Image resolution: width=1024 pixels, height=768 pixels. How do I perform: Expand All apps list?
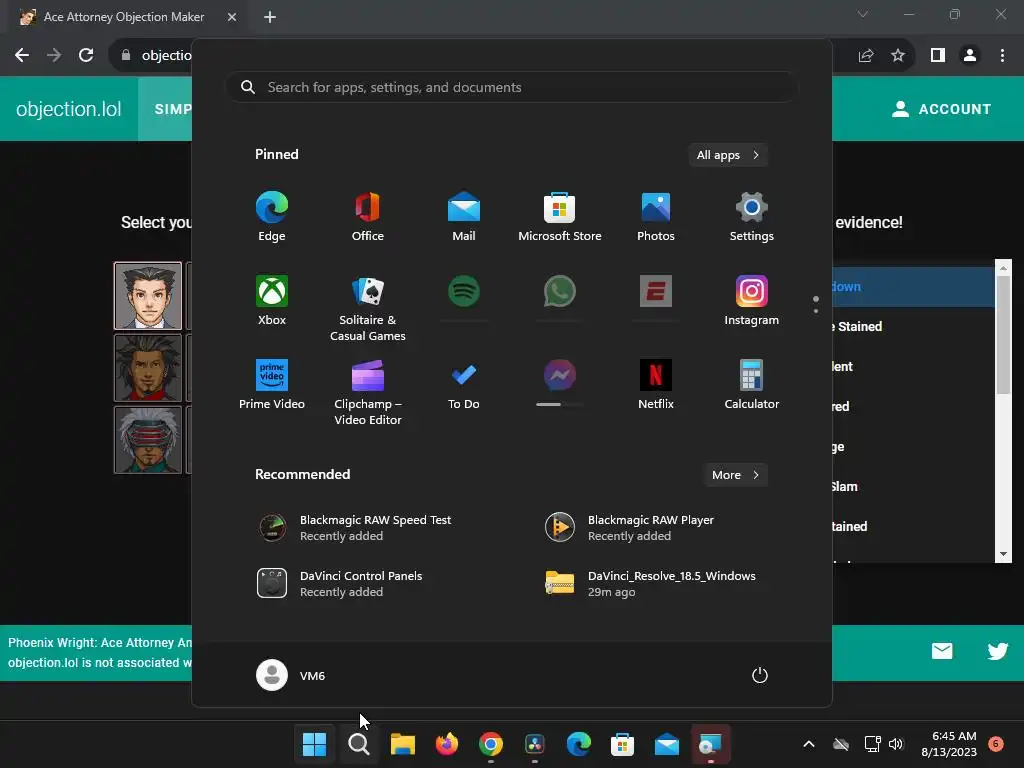pyautogui.click(x=728, y=155)
